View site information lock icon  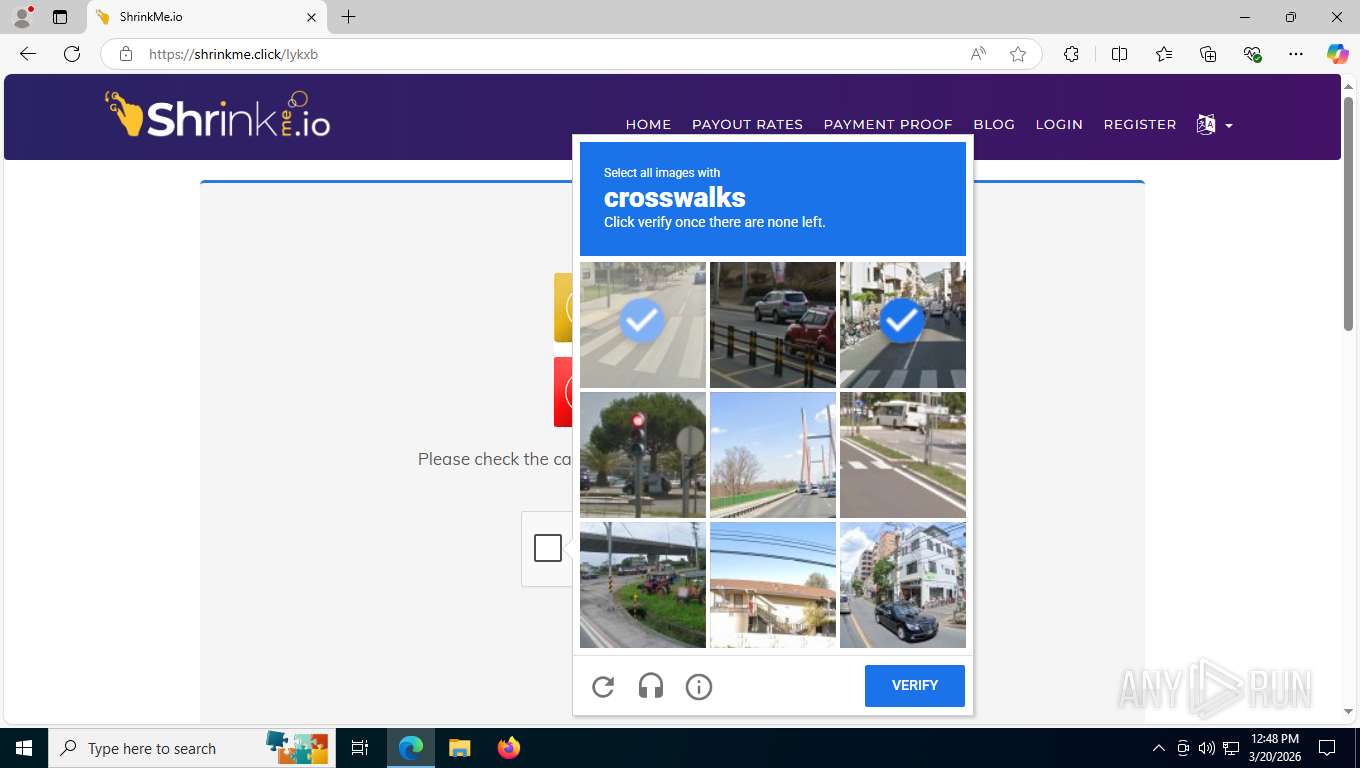click(x=126, y=54)
